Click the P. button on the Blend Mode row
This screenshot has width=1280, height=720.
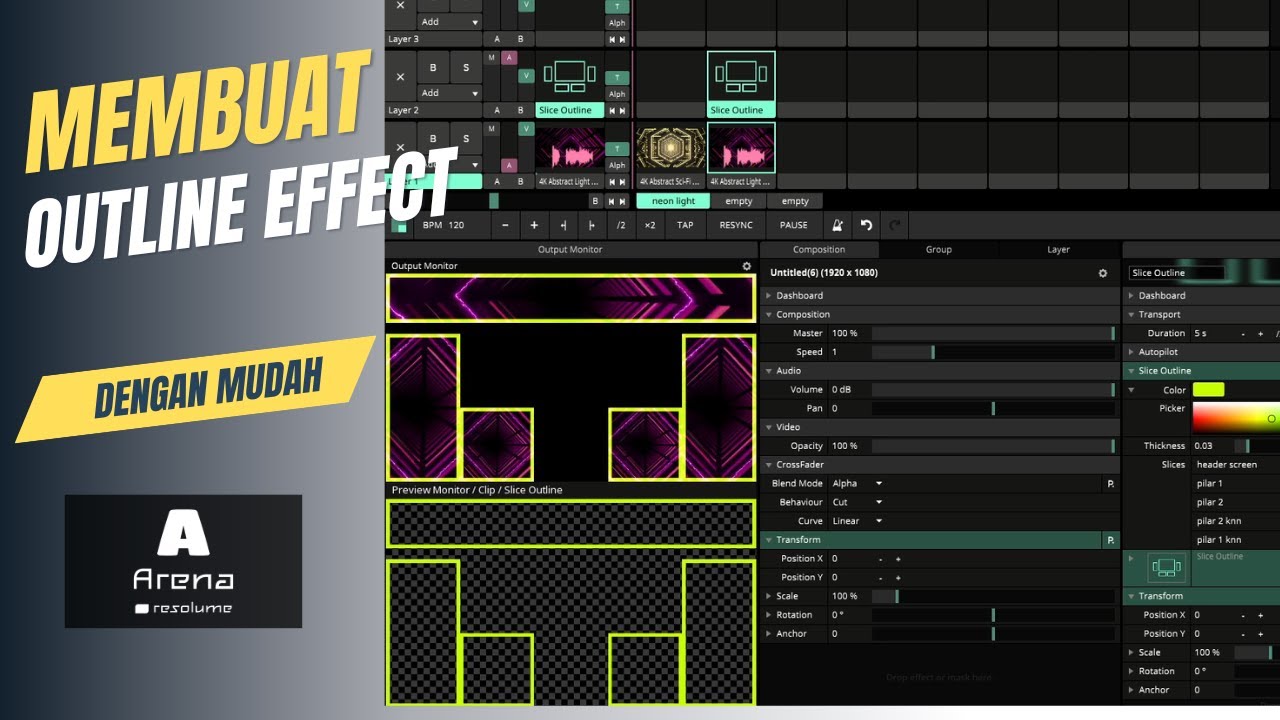pos(1110,484)
